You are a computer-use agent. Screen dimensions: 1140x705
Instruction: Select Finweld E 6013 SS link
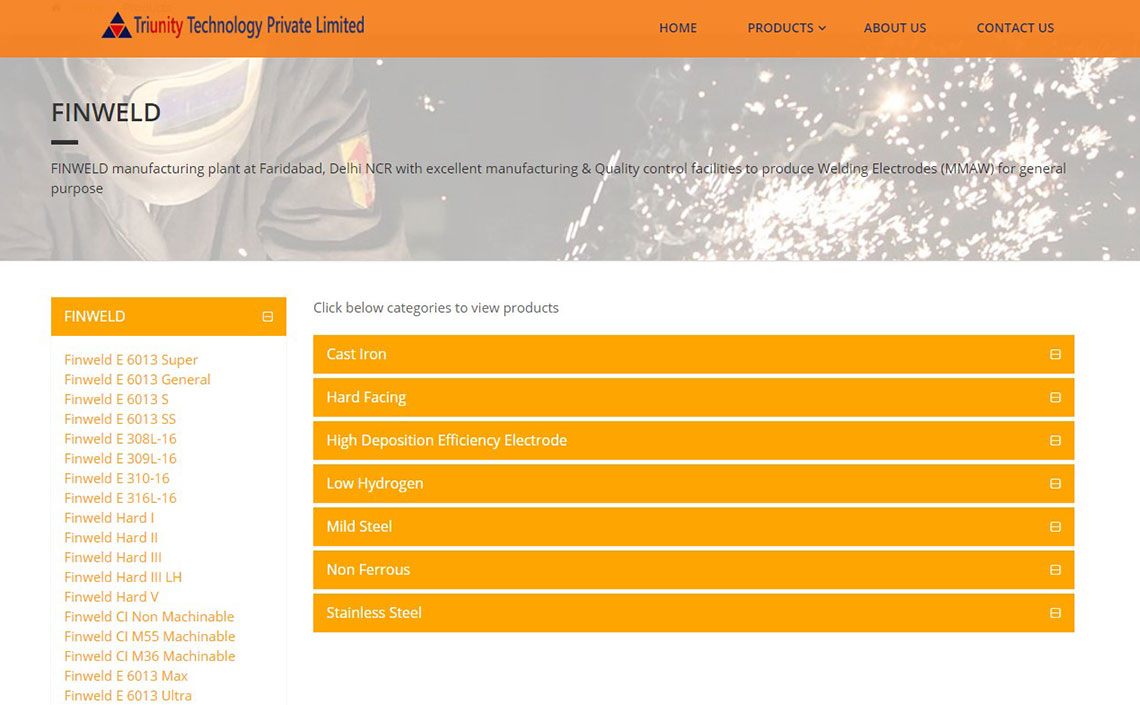(120, 419)
